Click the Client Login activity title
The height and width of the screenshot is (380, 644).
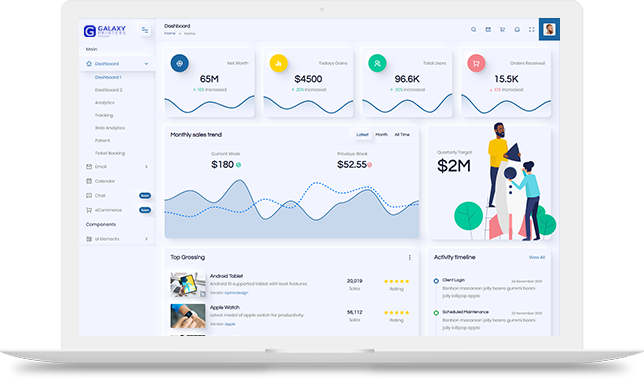[x=453, y=280]
